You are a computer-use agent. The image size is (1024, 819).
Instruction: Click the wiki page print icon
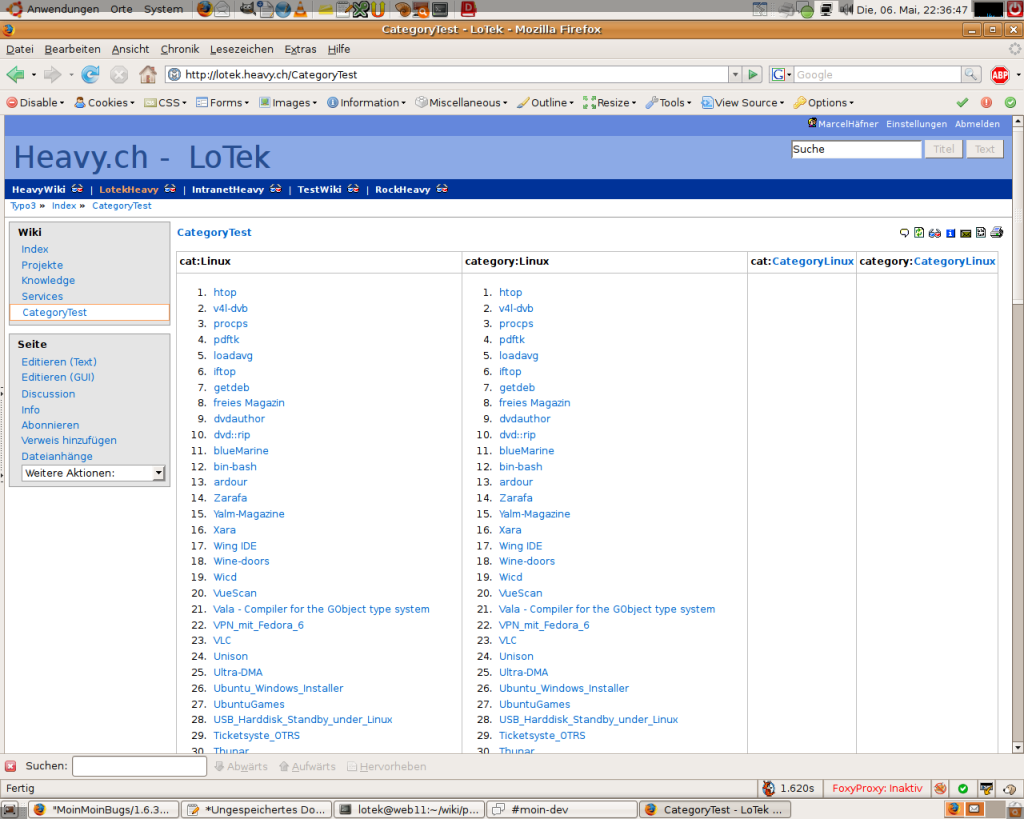(x=996, y=233)
